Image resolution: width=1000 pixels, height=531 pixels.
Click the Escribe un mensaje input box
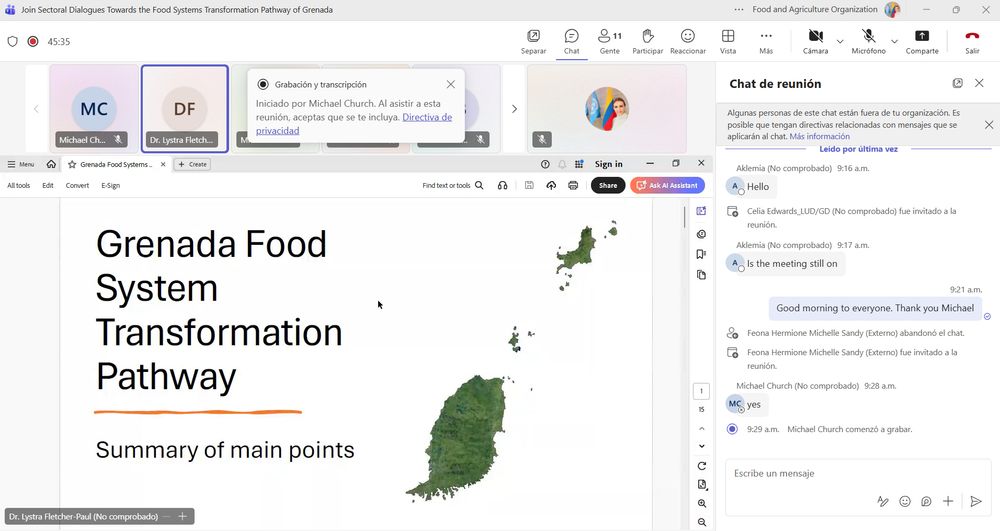click(857, 474)
